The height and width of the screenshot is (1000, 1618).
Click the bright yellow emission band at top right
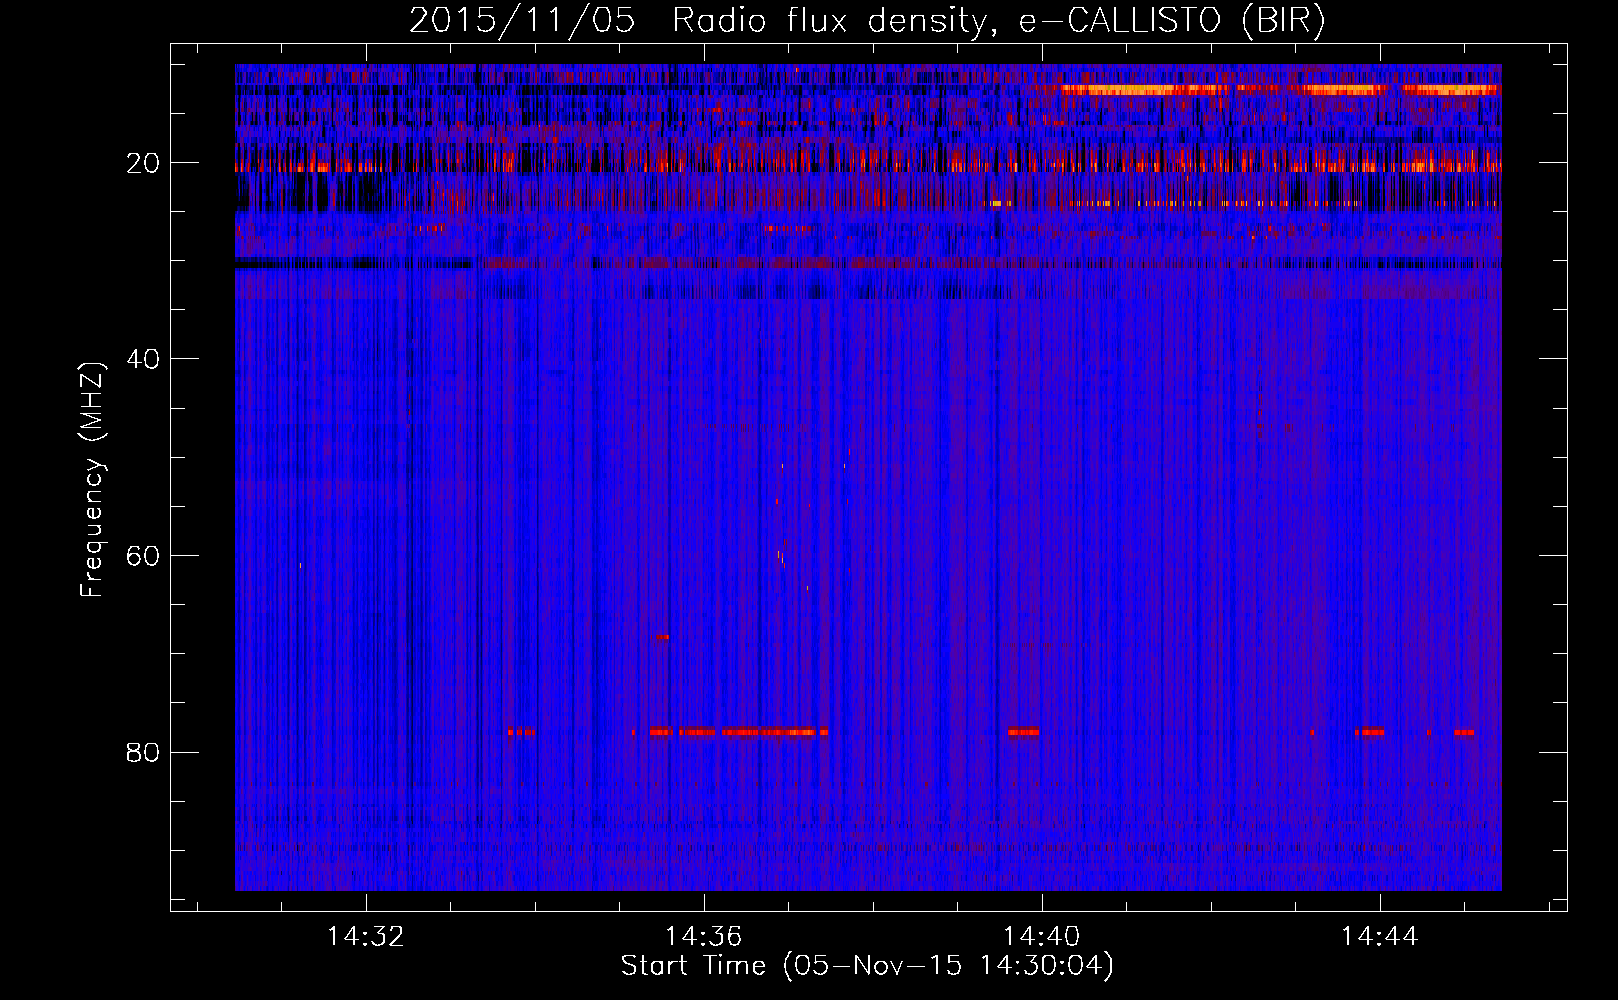click(1140, 89)
